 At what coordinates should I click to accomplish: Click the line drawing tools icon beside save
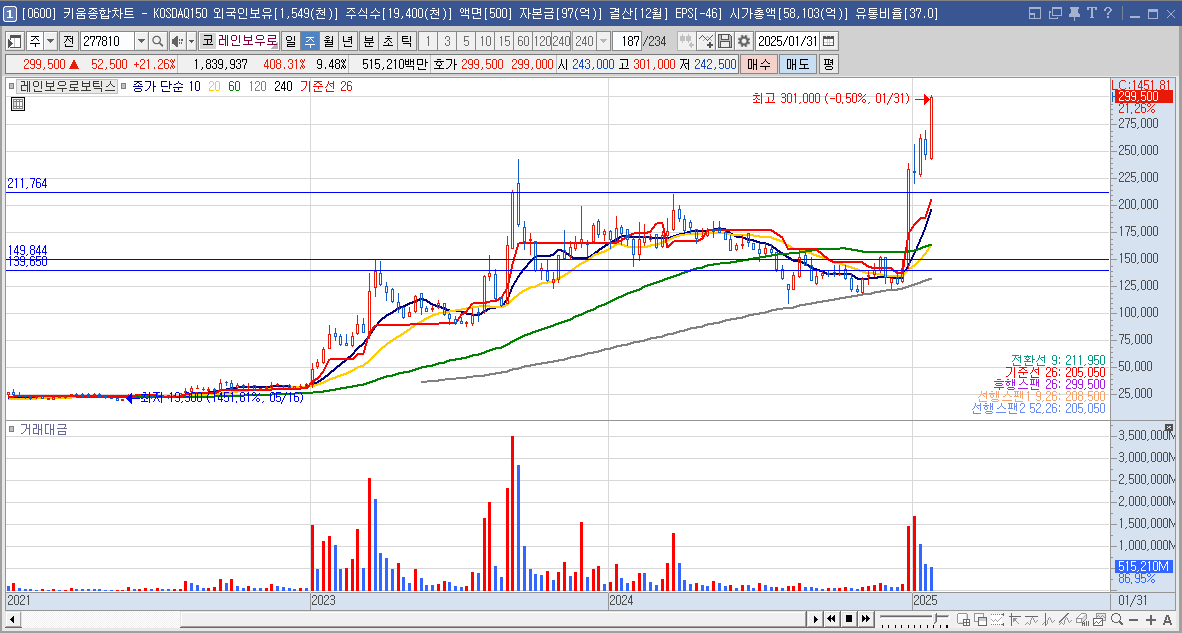(x=706, y=41)
